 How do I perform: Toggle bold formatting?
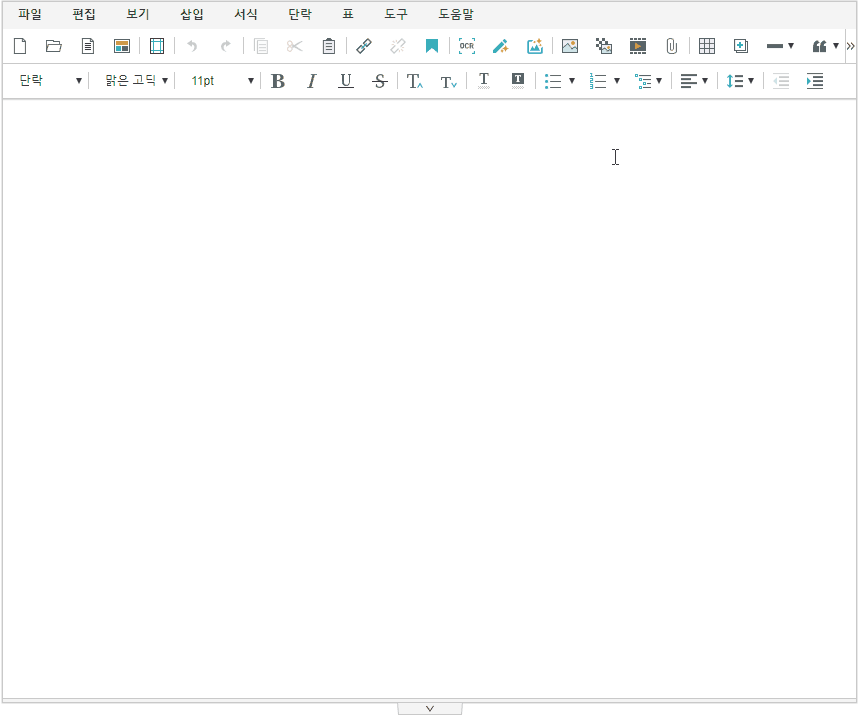coord(278,81)
